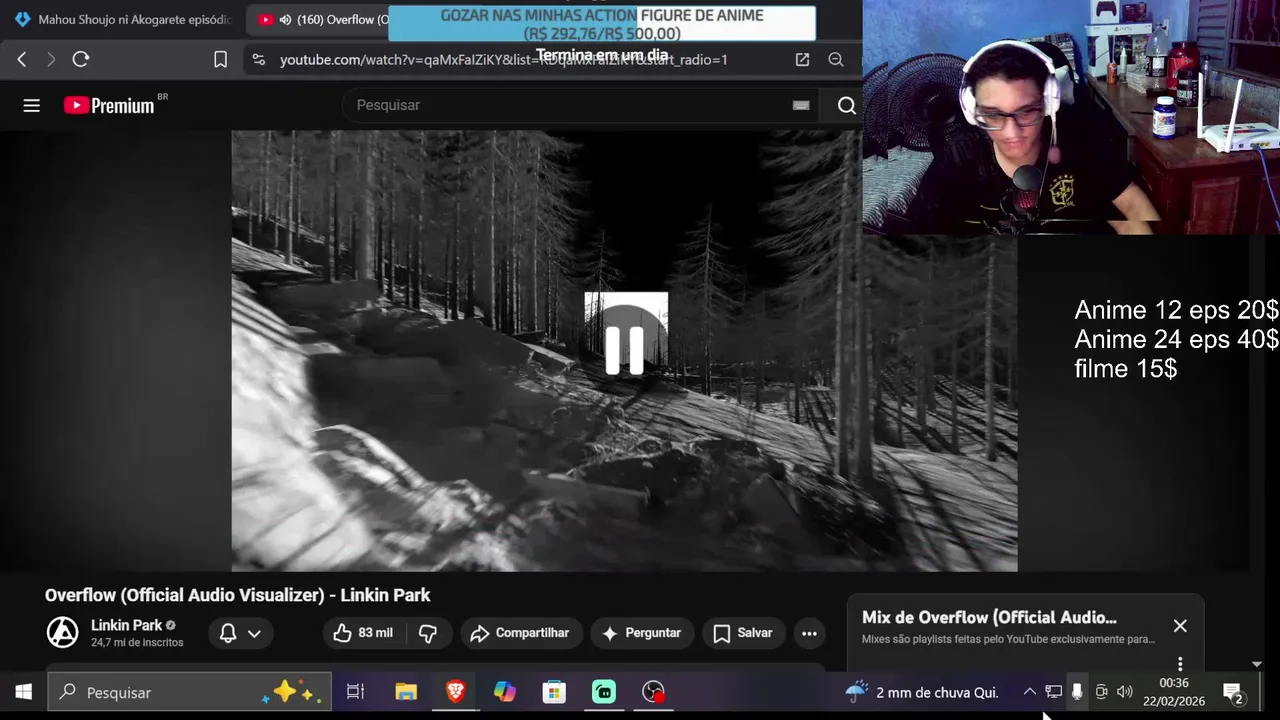Click the microphone tray icon
1280x720 pixels.
point(1077,692)
